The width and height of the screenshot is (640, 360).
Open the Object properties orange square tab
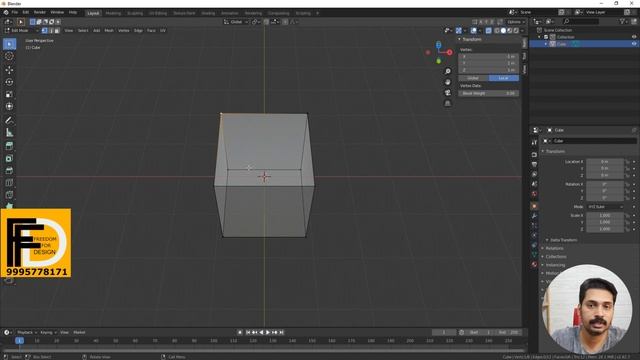pos(534,206)
